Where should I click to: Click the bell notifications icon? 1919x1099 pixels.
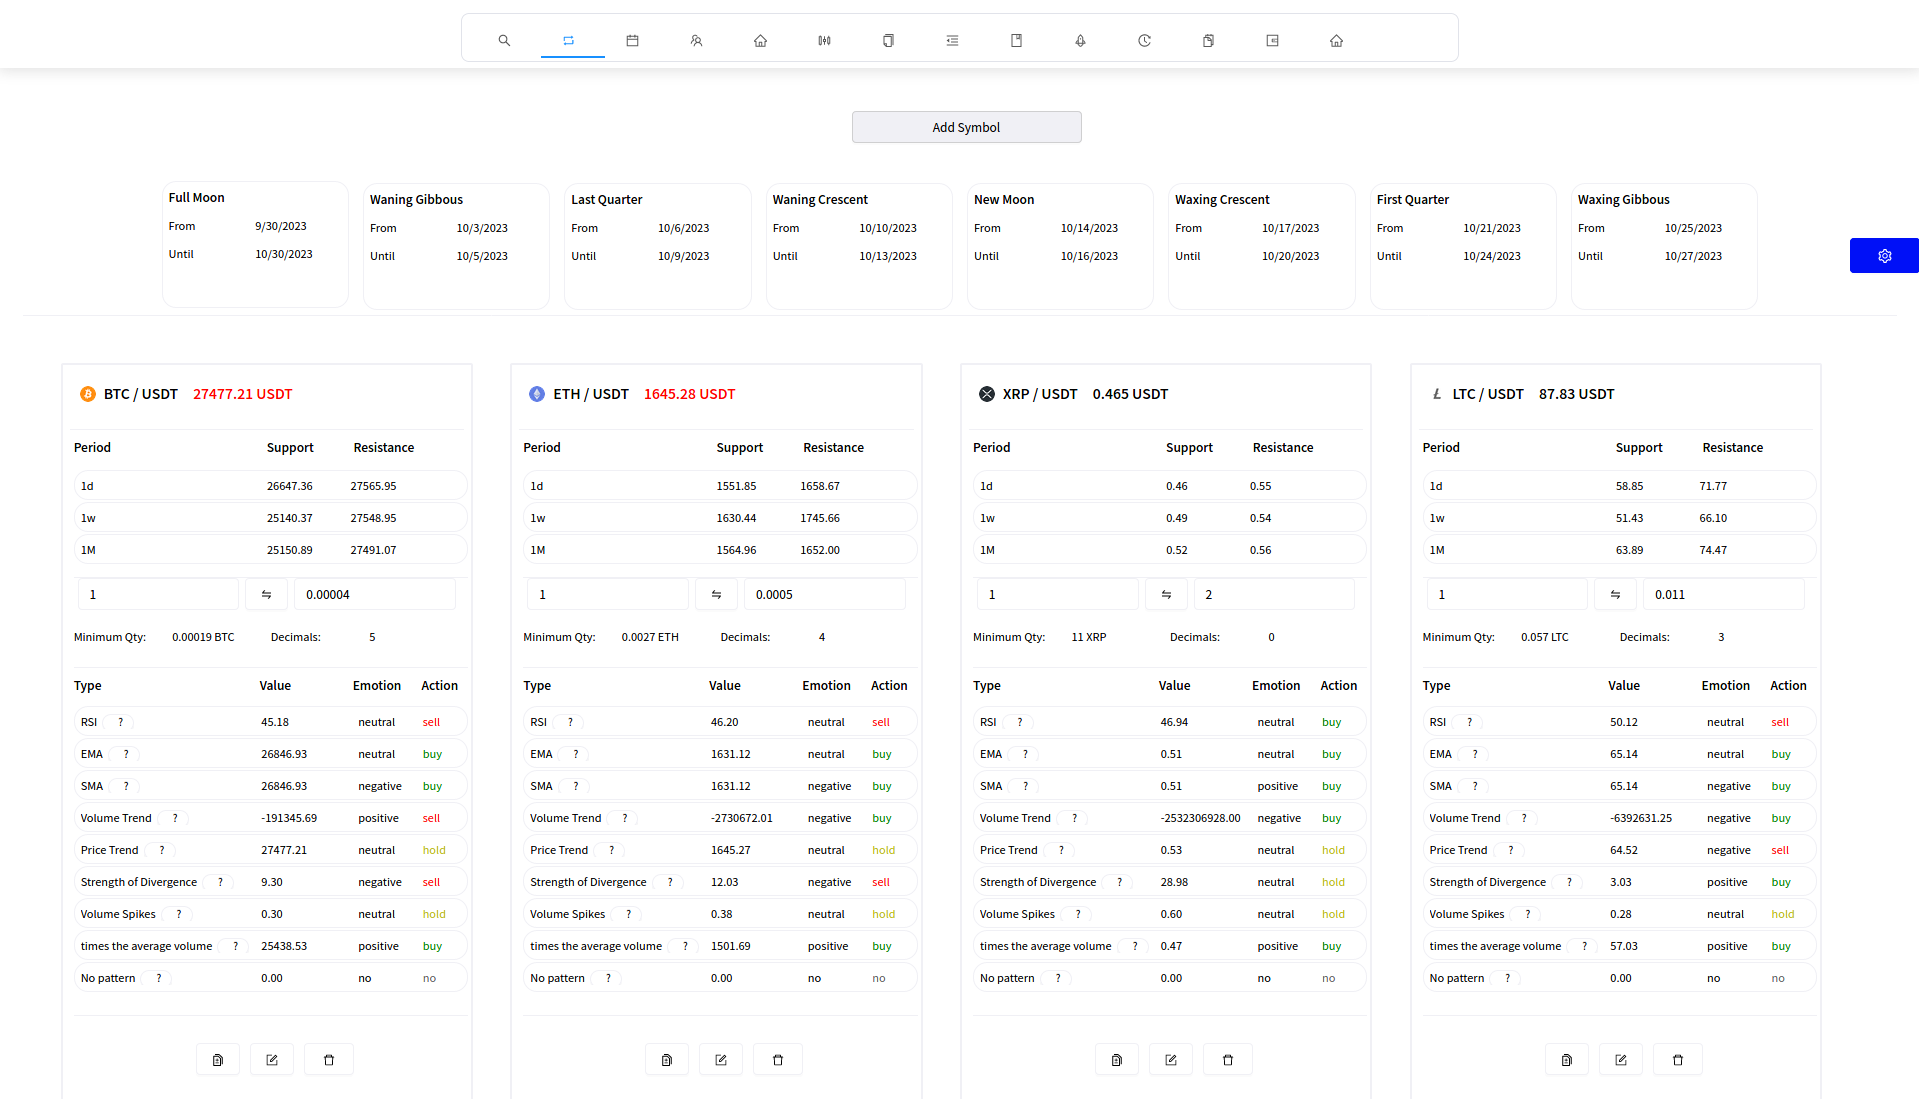tap(1080, 41)
